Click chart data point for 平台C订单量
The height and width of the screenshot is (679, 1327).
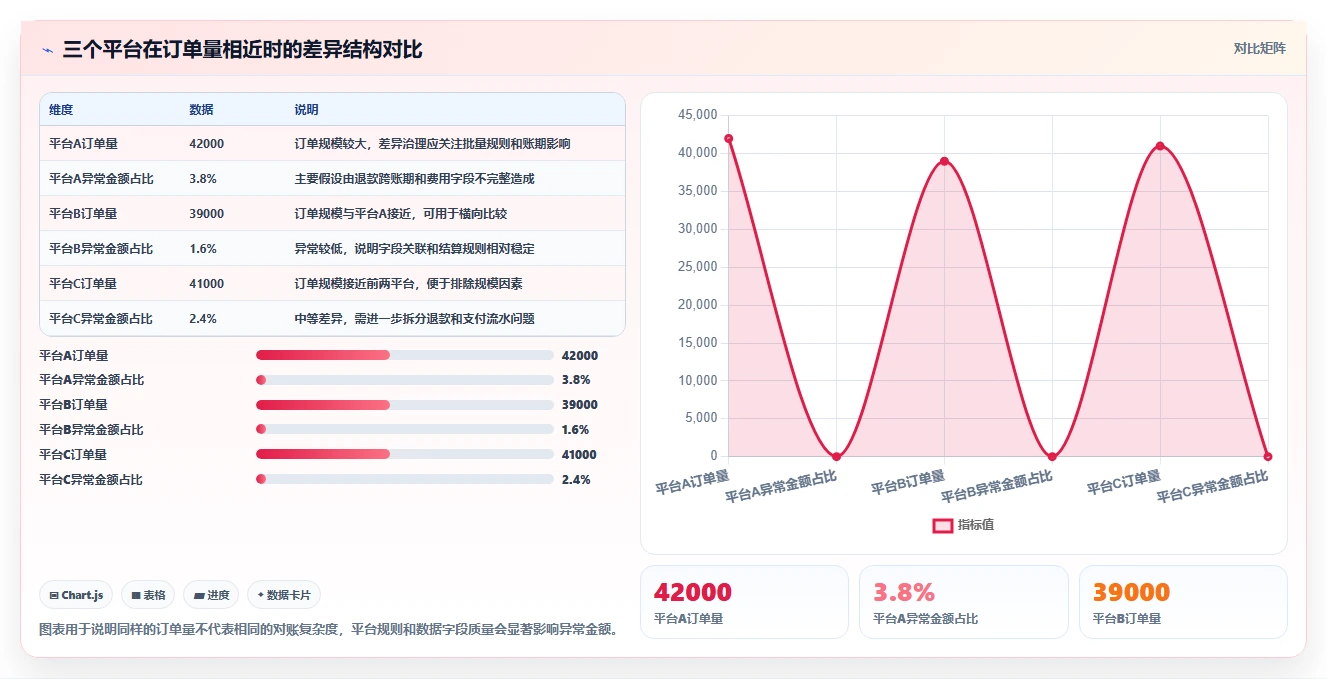pyautogui.click(x=1160, y=146)
